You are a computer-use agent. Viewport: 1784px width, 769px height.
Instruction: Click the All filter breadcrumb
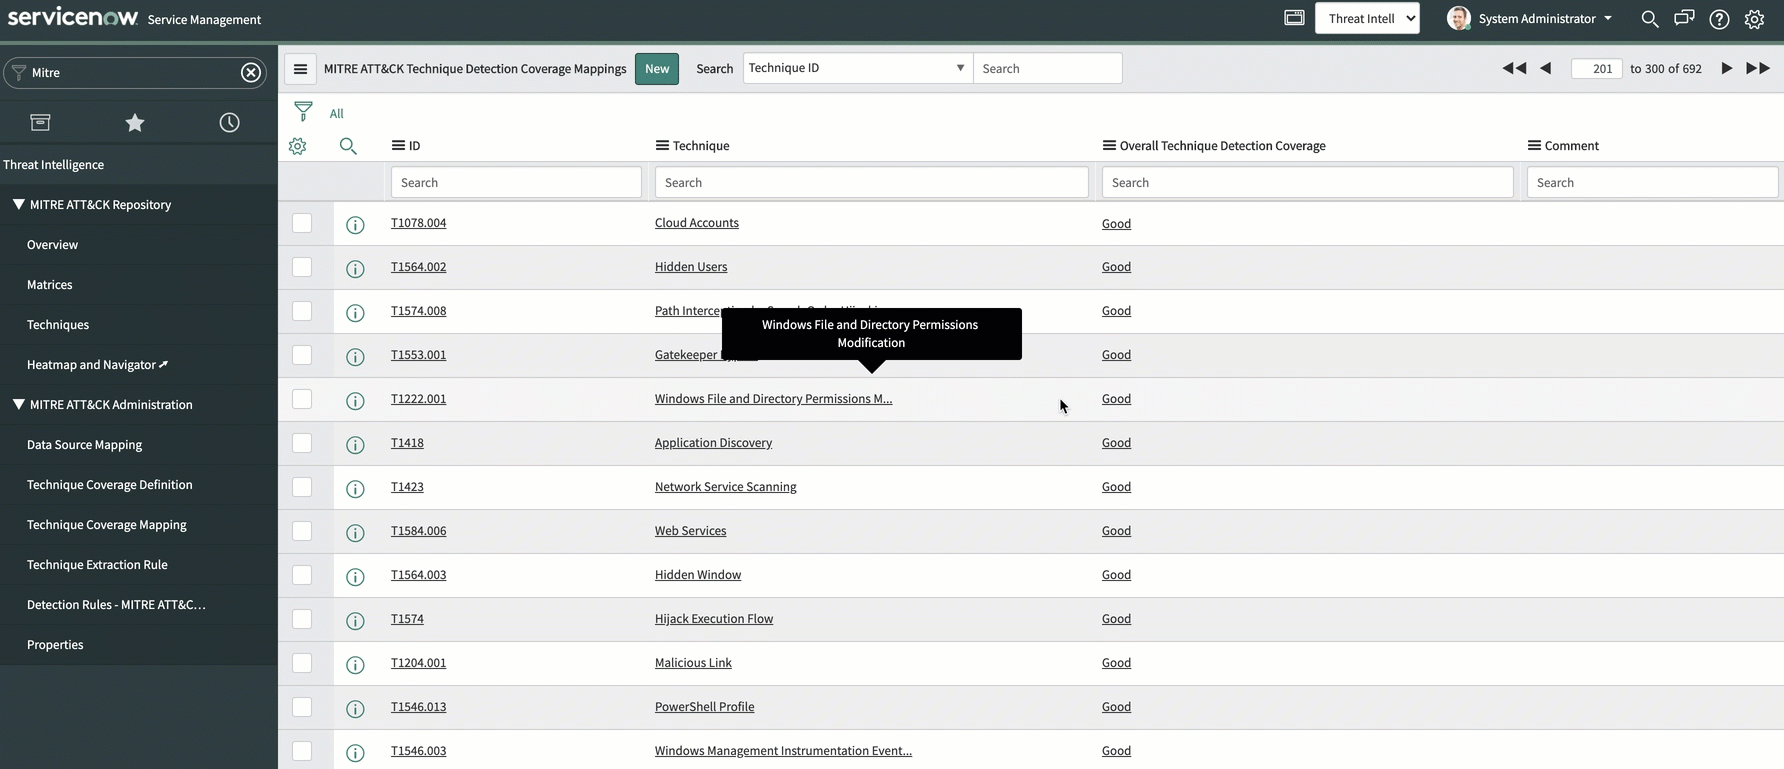click(336, 113)
